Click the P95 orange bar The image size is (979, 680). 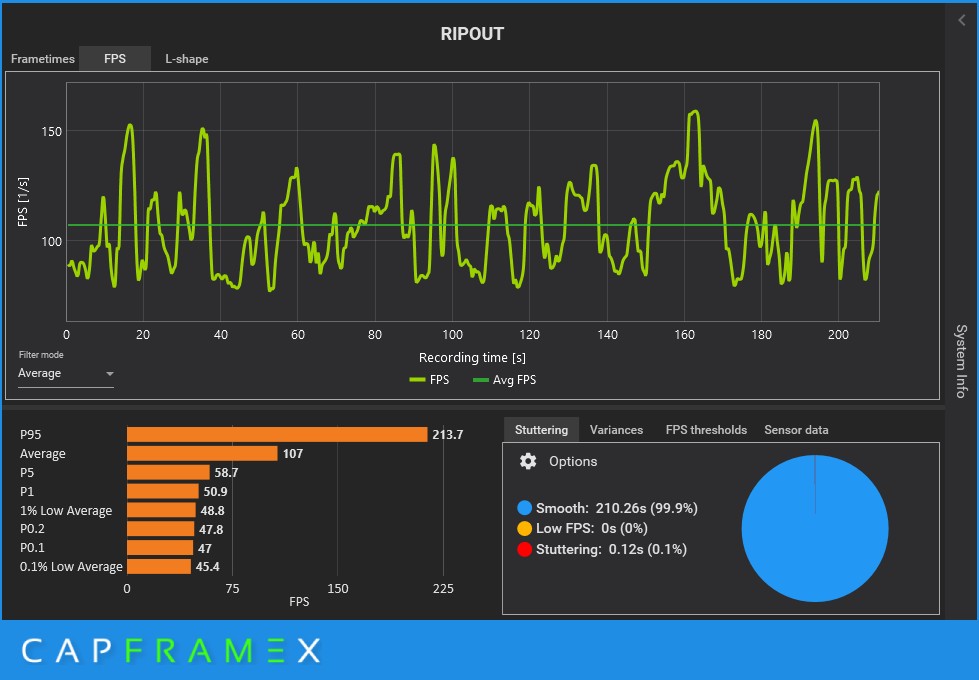[x=277, y=435]
